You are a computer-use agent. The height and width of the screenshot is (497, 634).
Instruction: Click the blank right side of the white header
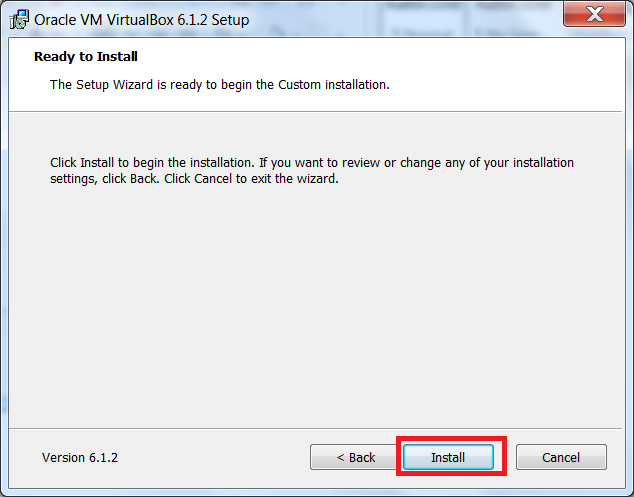click(x=520, y=70)
